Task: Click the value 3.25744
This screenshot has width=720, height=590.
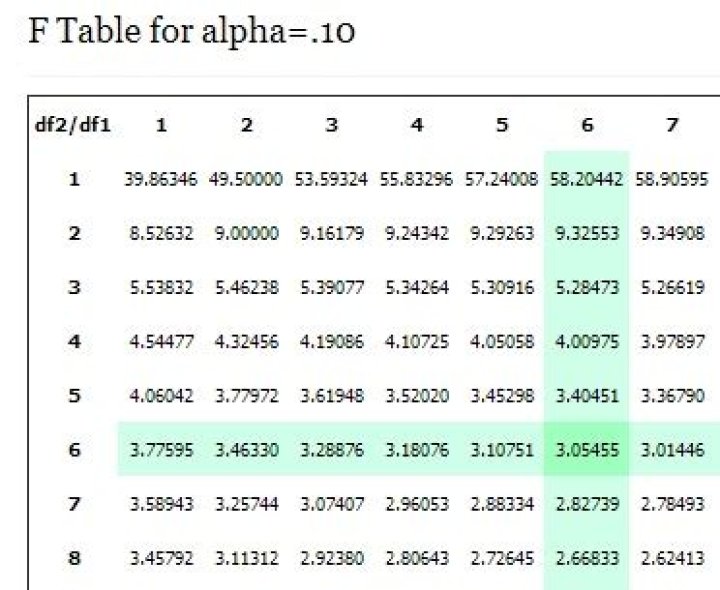Action: 246,504
